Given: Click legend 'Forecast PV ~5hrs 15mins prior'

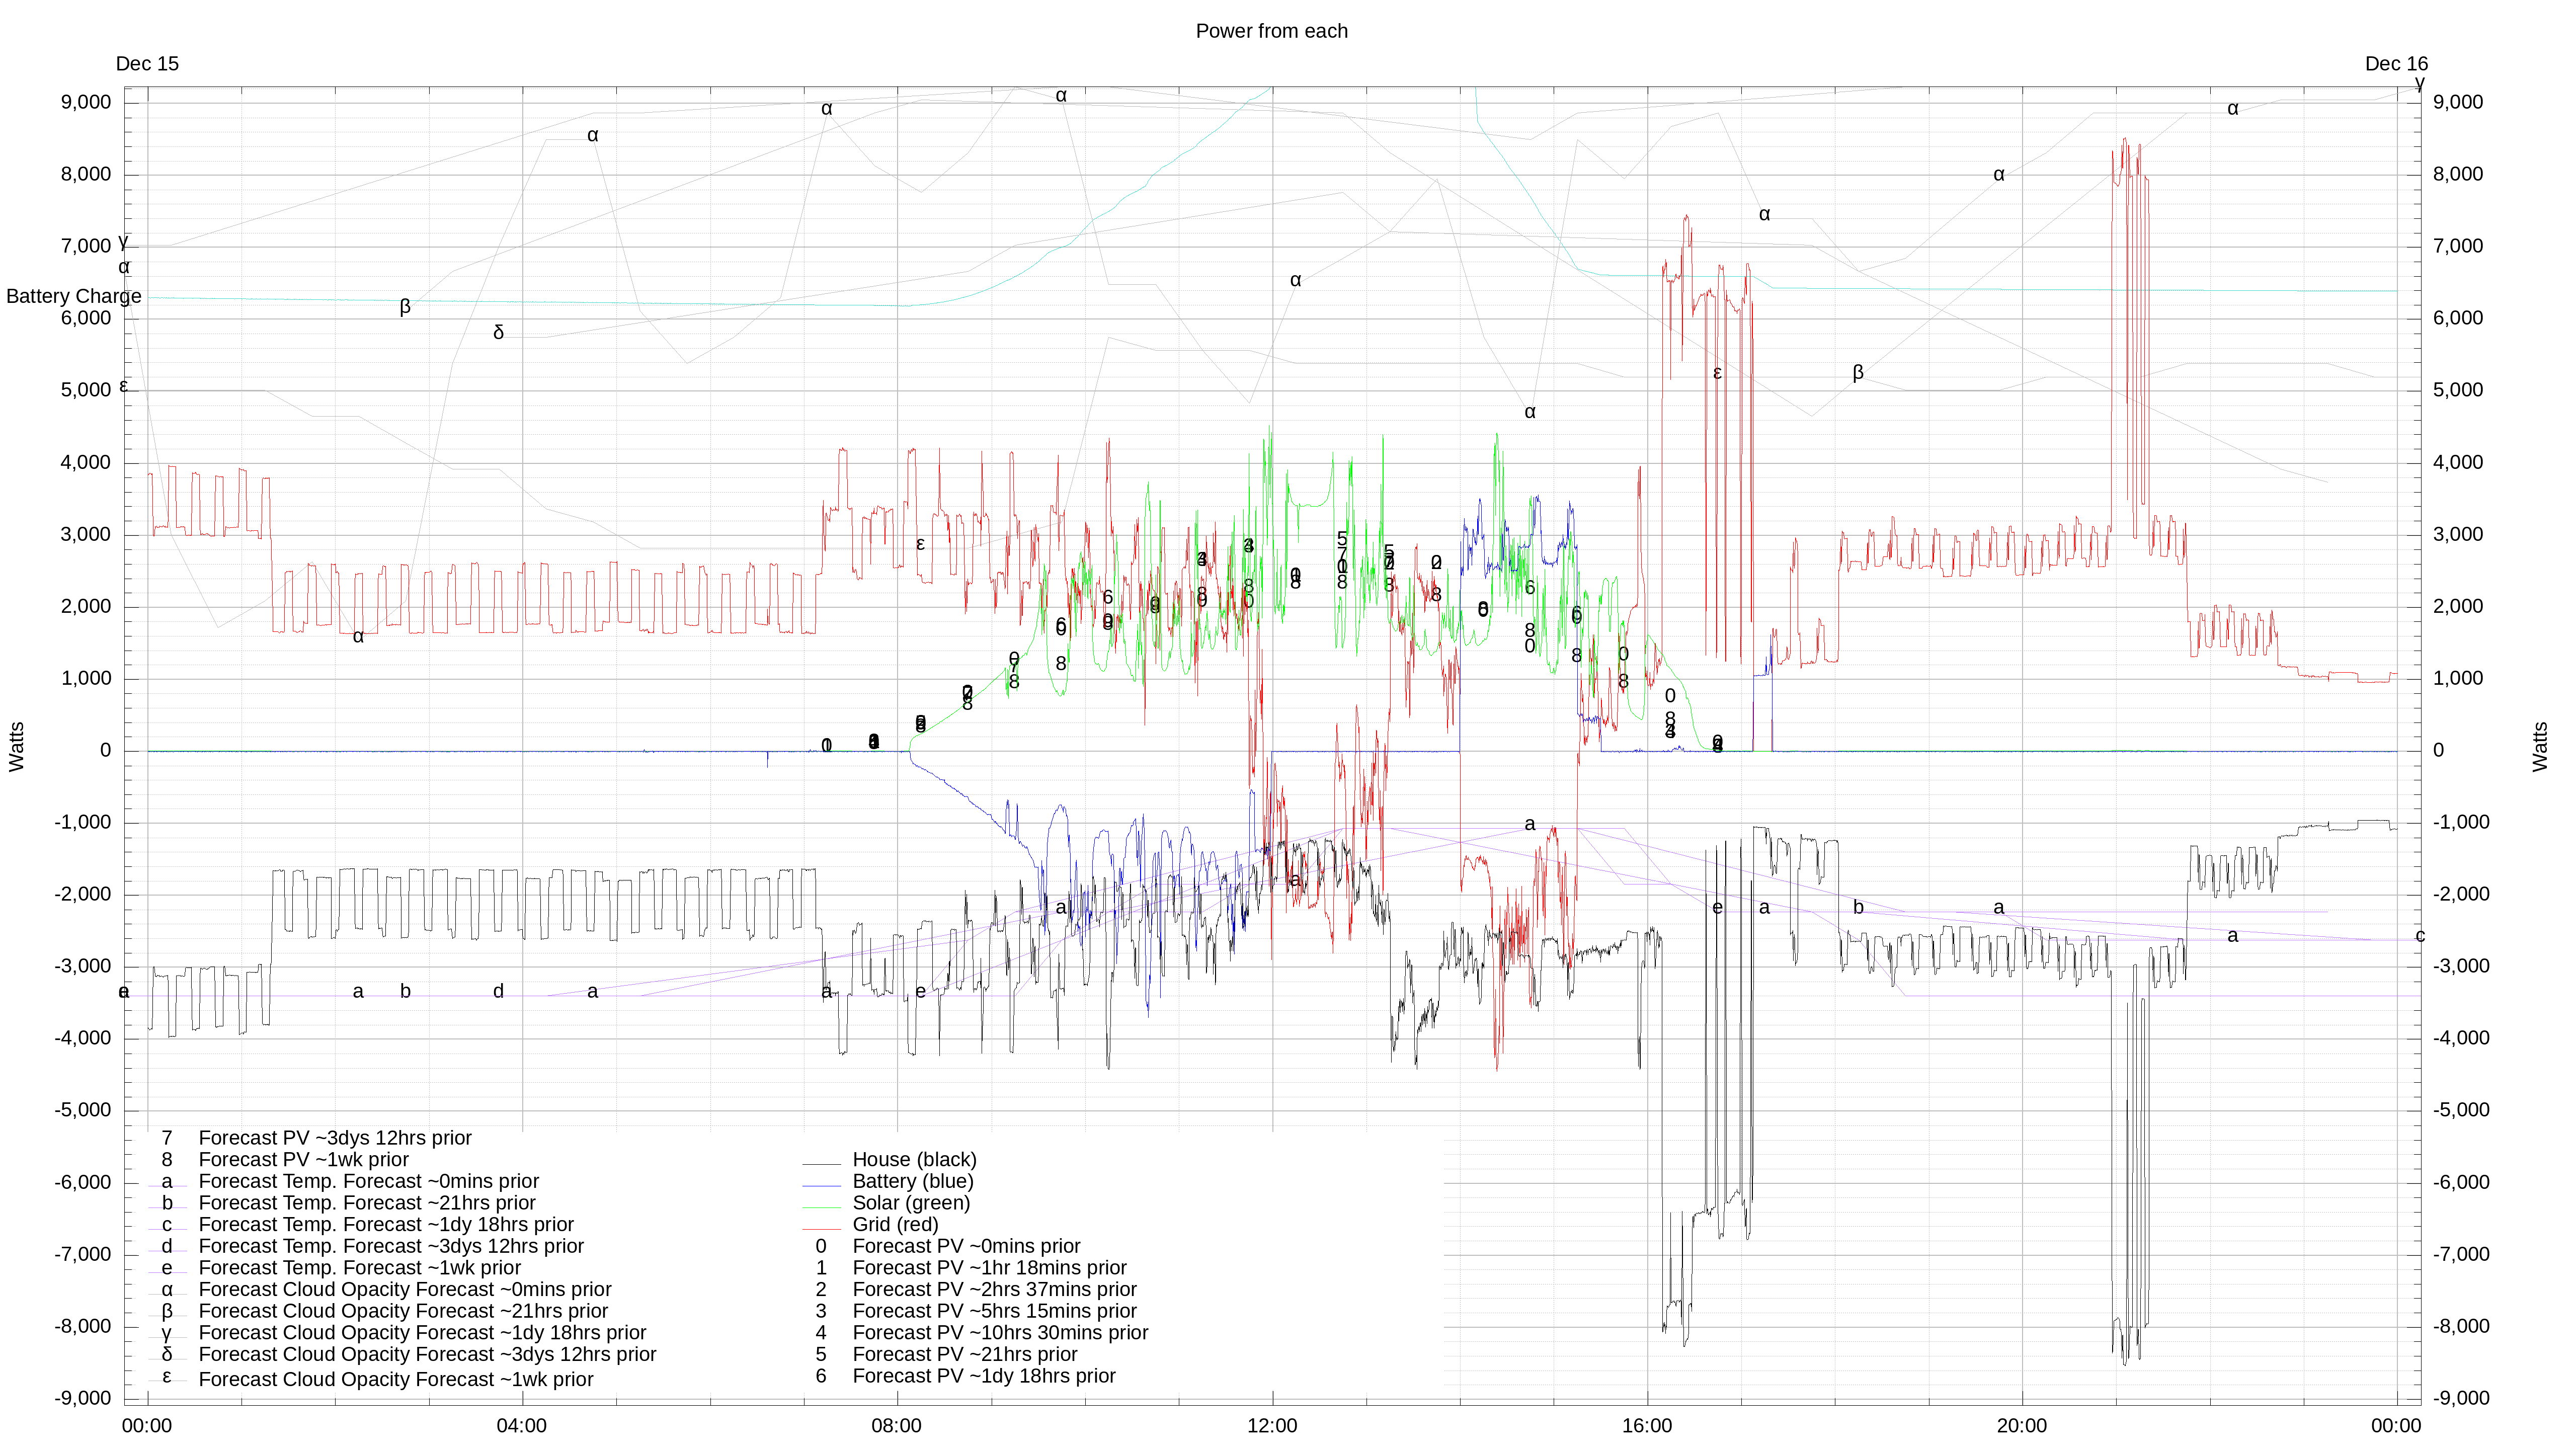Looking at the screenshot, I should 994,1311.
